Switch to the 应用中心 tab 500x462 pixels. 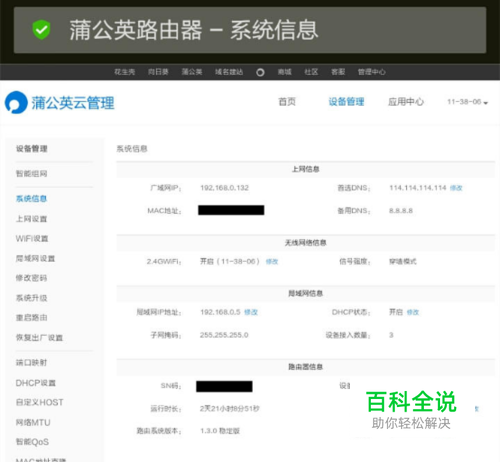(406, 102)
